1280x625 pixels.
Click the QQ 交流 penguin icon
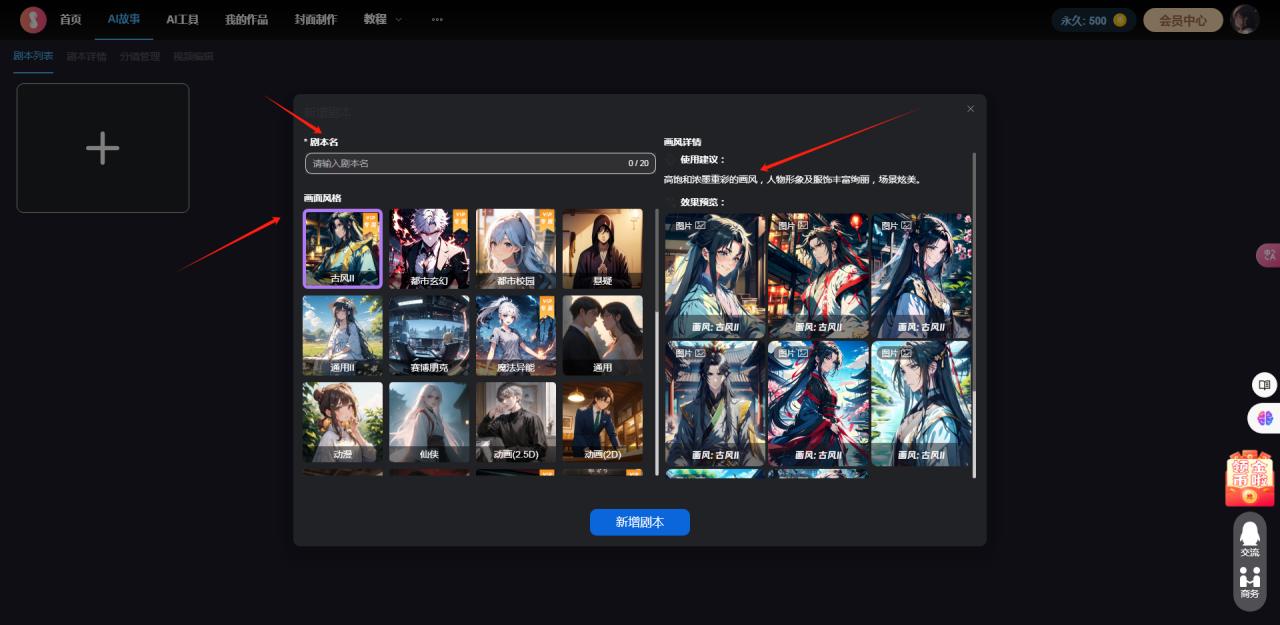1250,538
